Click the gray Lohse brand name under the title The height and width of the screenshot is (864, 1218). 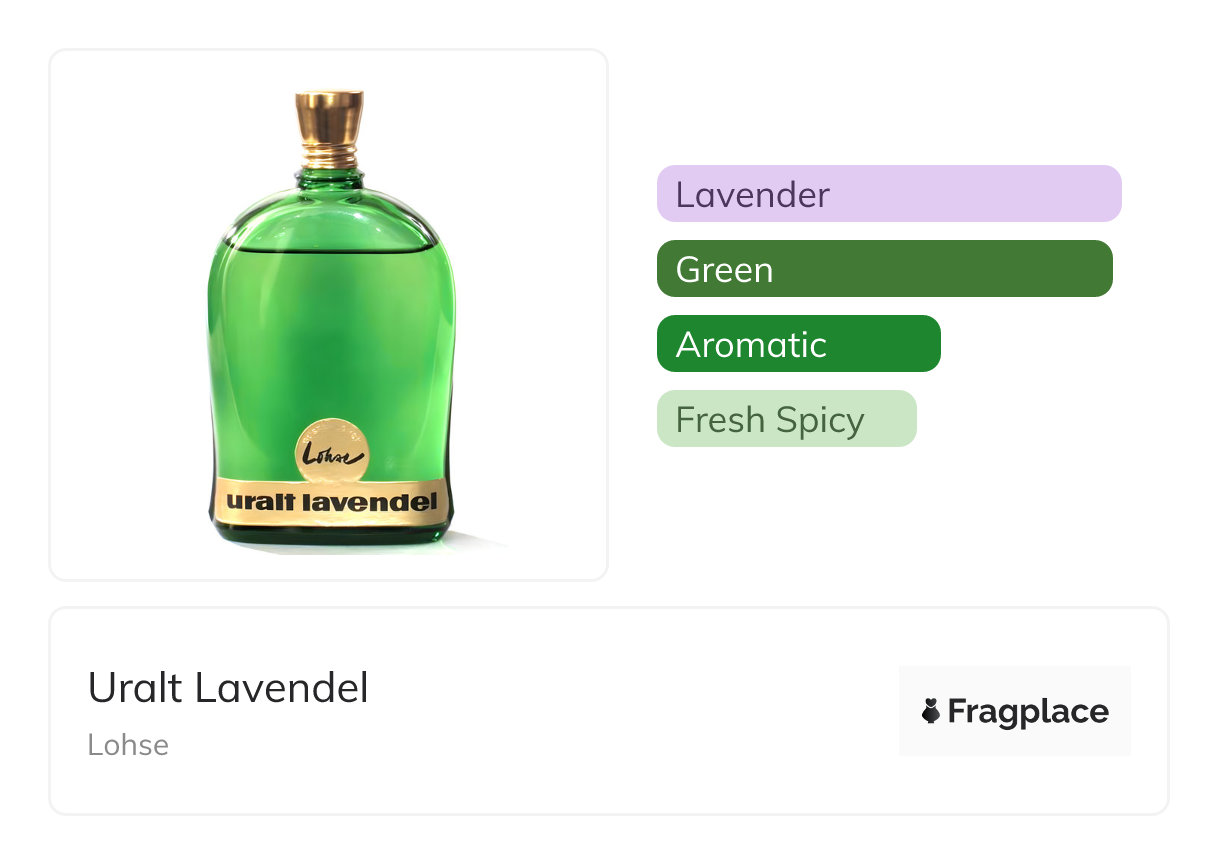click(128, 745)
